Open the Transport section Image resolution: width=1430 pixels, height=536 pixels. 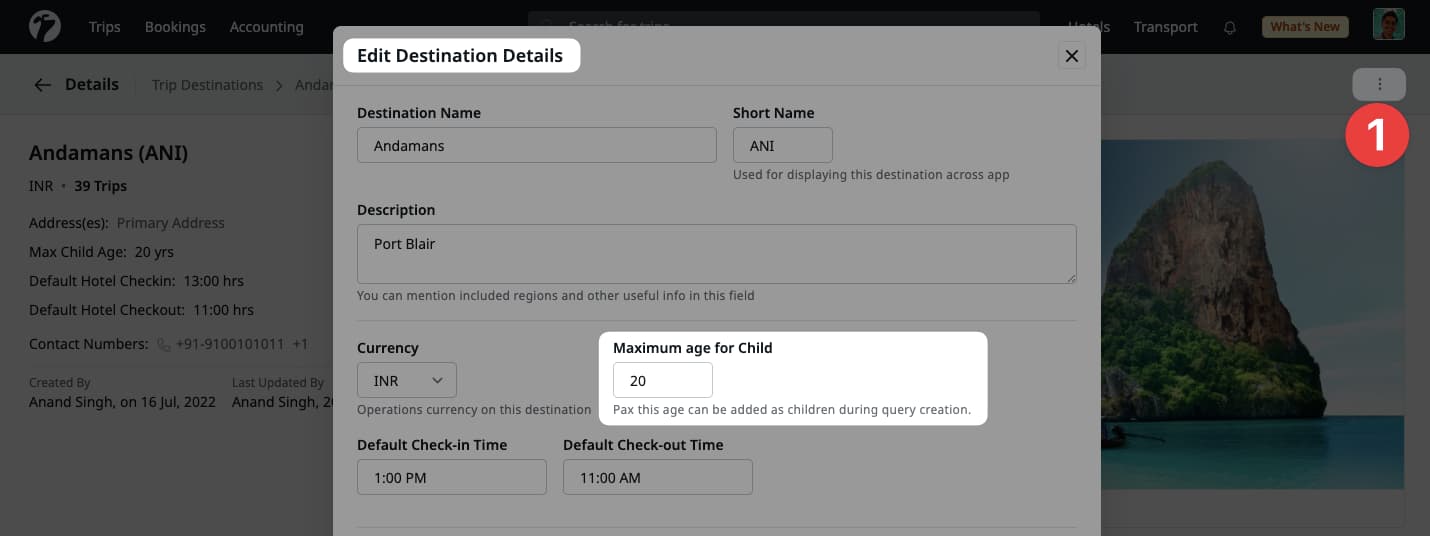pyautogui.click(x=1165, y=27)
